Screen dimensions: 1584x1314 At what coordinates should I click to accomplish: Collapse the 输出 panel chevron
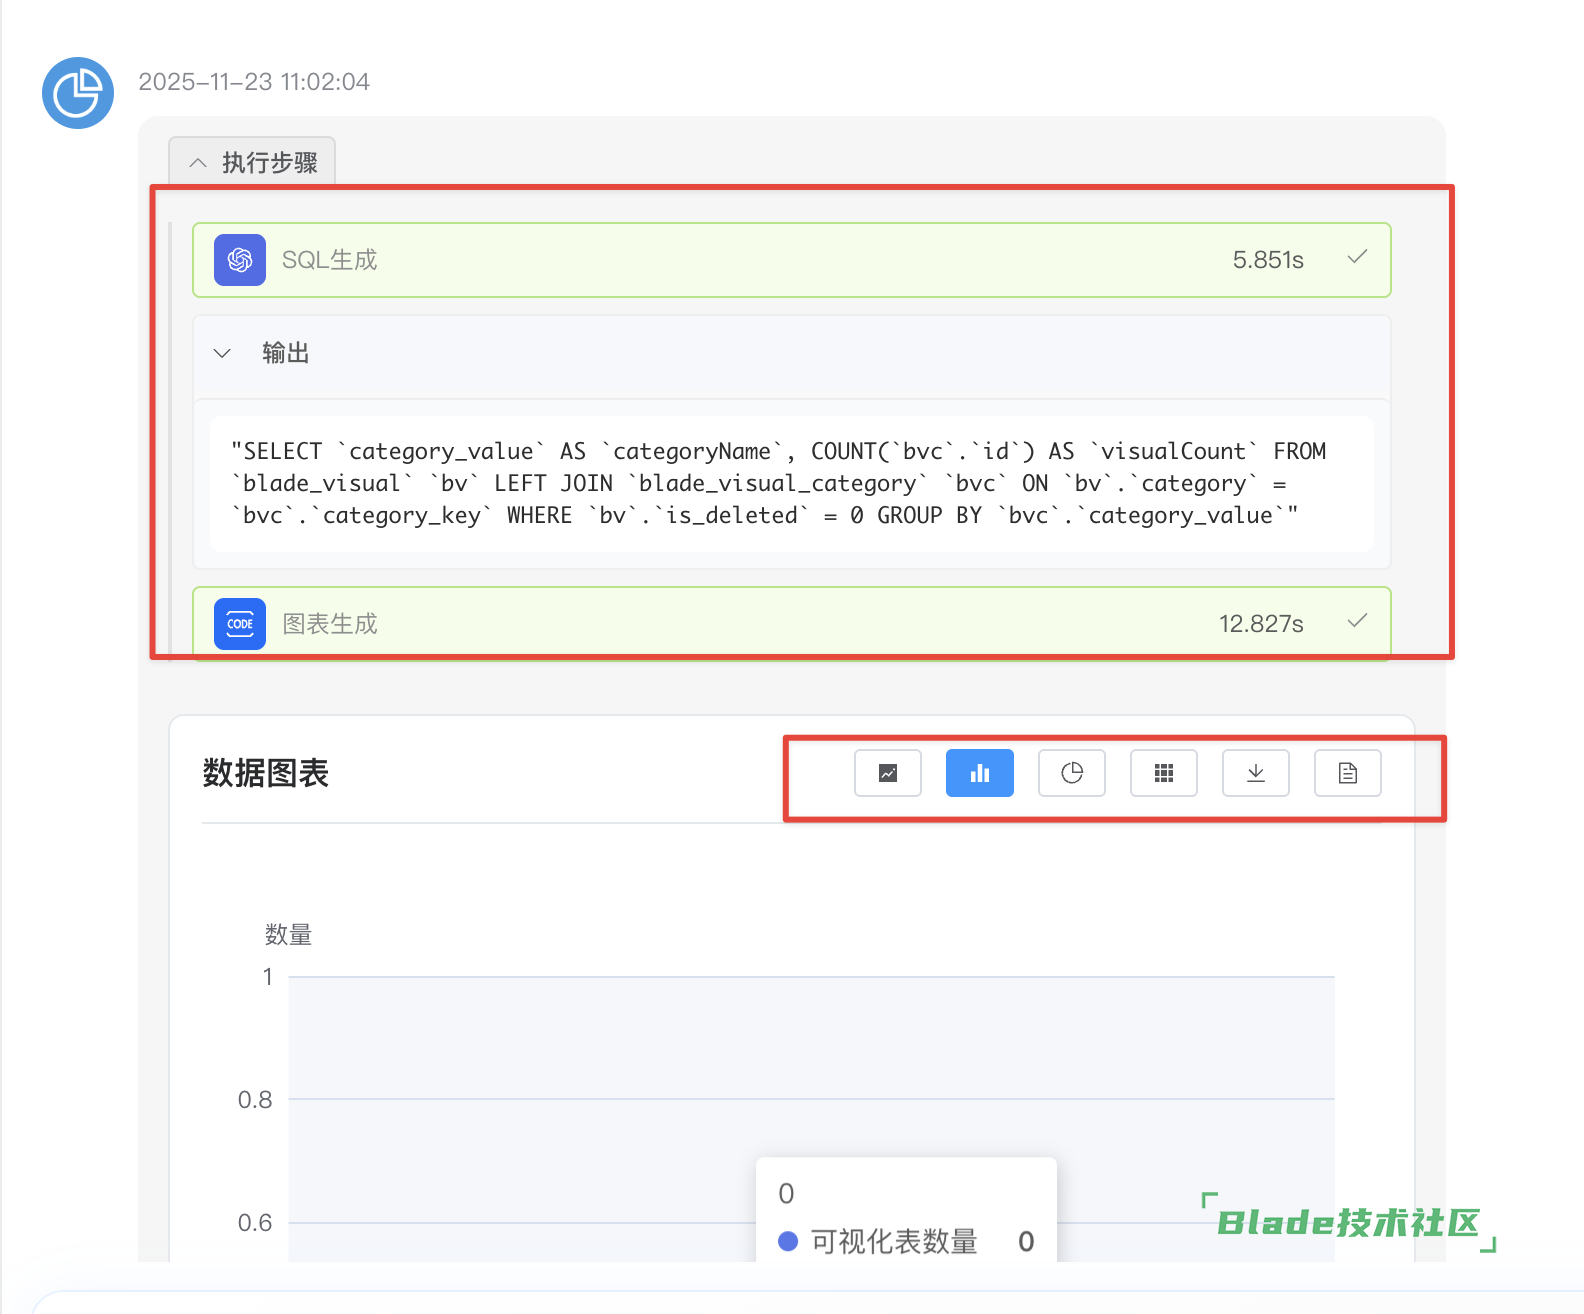click(222, 353)
